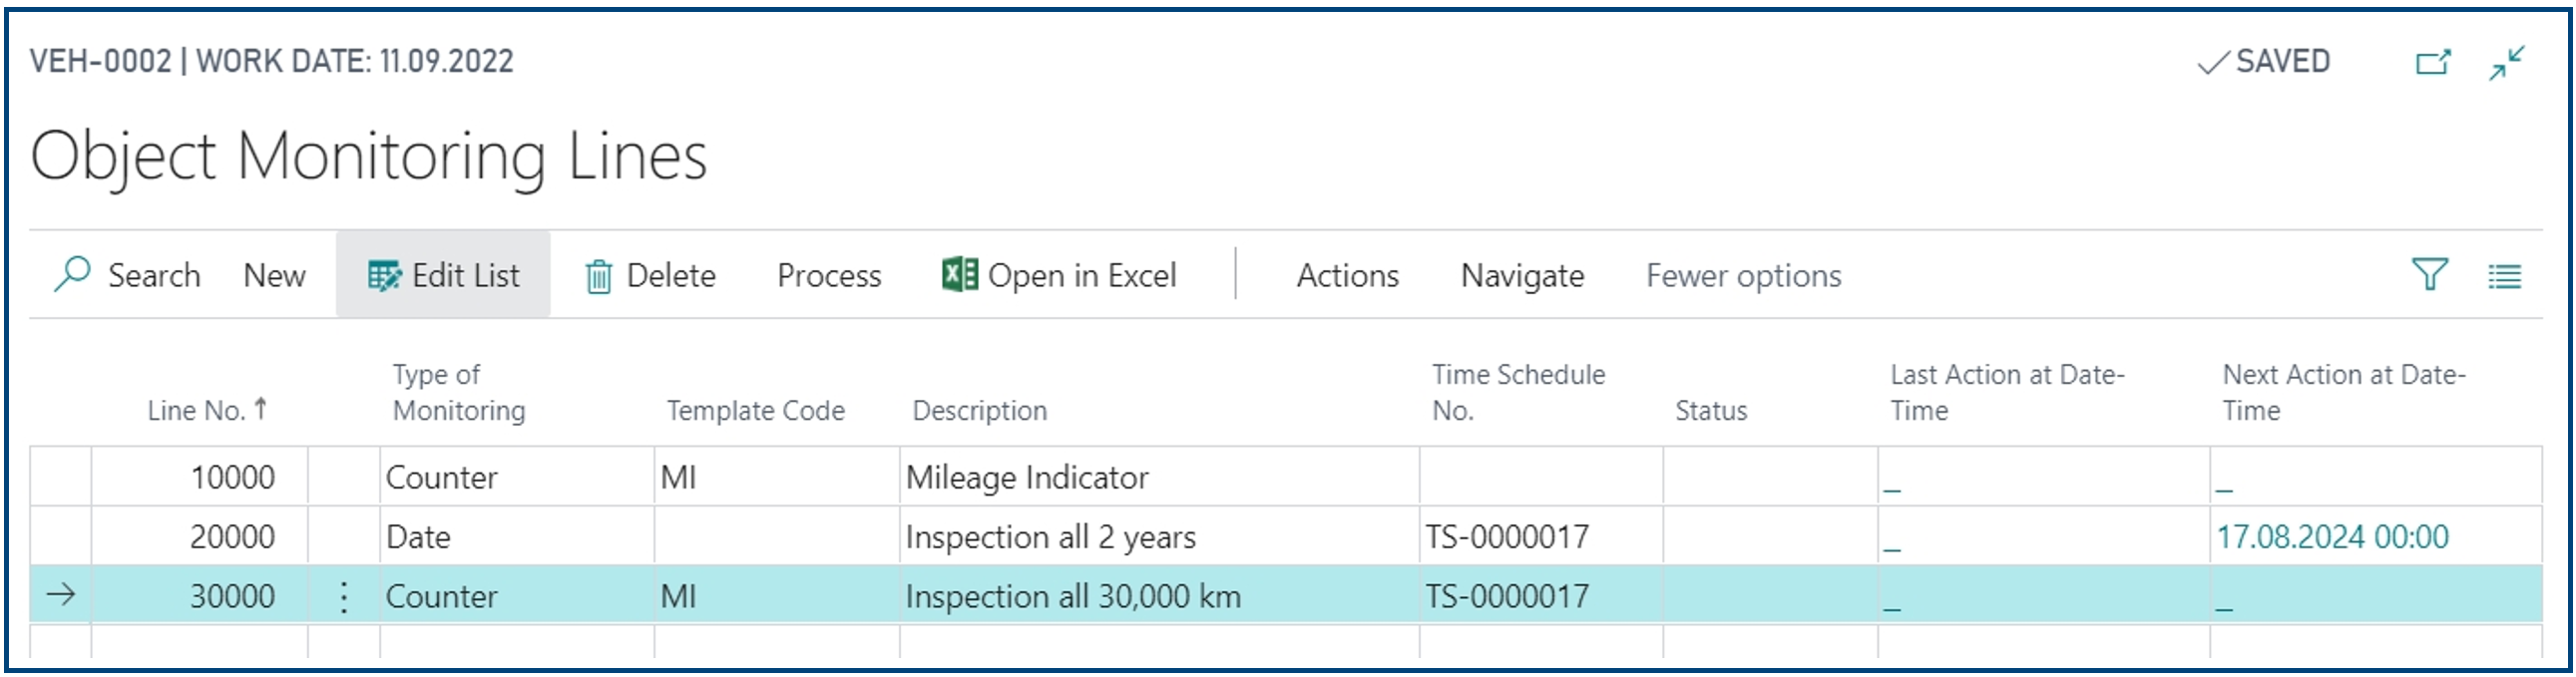Select line number 20000 cell
The image size is (2576, 677).
point(199,537)
